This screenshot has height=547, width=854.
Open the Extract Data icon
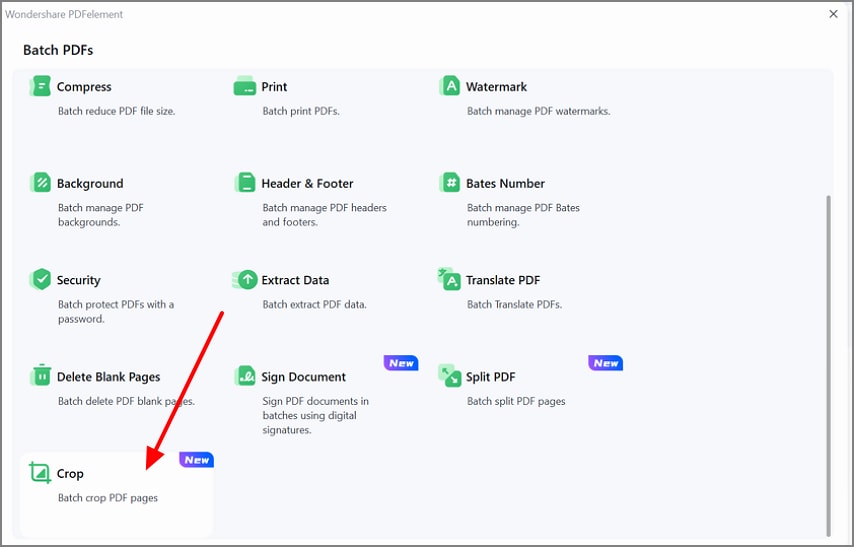coord(245,280)
